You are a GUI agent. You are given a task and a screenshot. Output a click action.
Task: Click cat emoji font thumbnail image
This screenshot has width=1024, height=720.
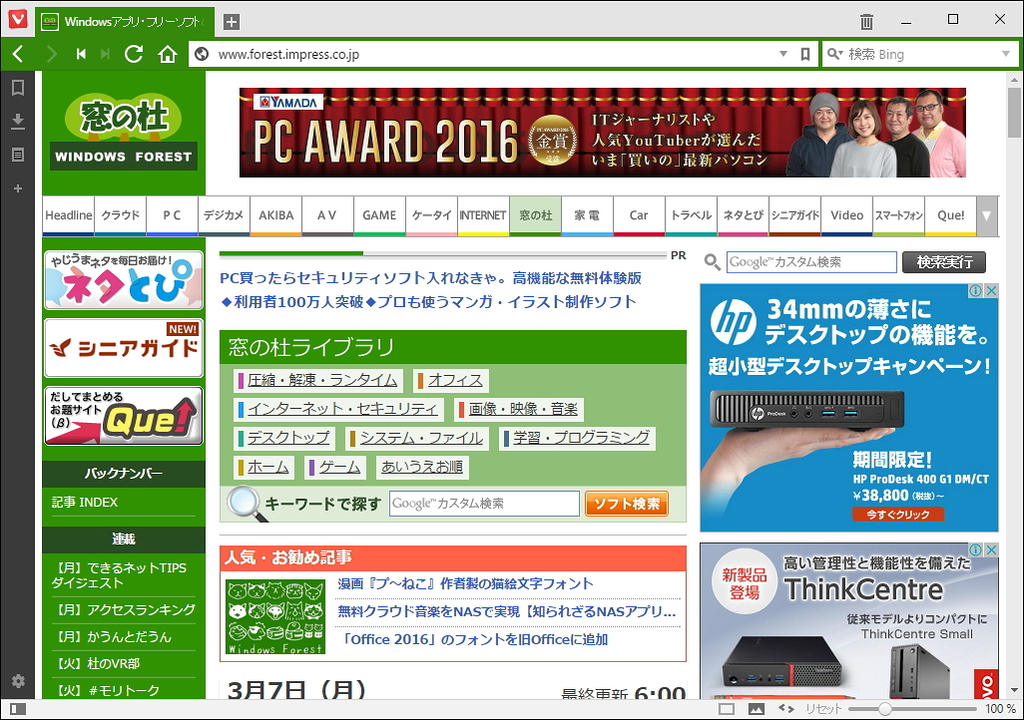[x=275, y=617]
